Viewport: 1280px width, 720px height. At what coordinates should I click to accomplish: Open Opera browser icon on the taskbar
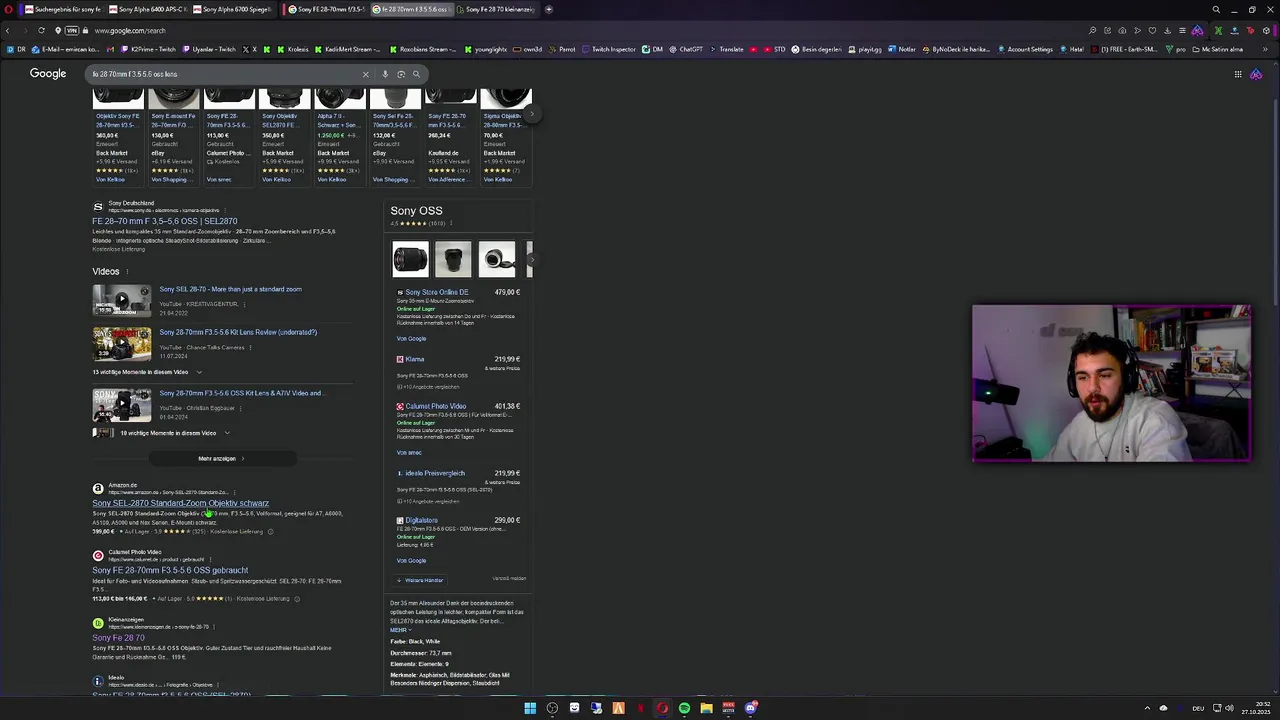tap(662, 708)
